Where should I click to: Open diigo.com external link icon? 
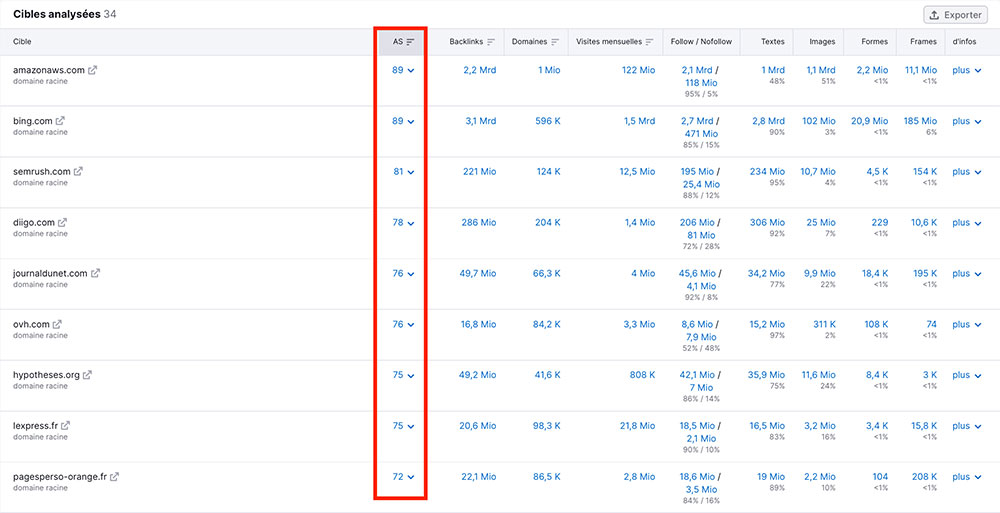point(62,223)
